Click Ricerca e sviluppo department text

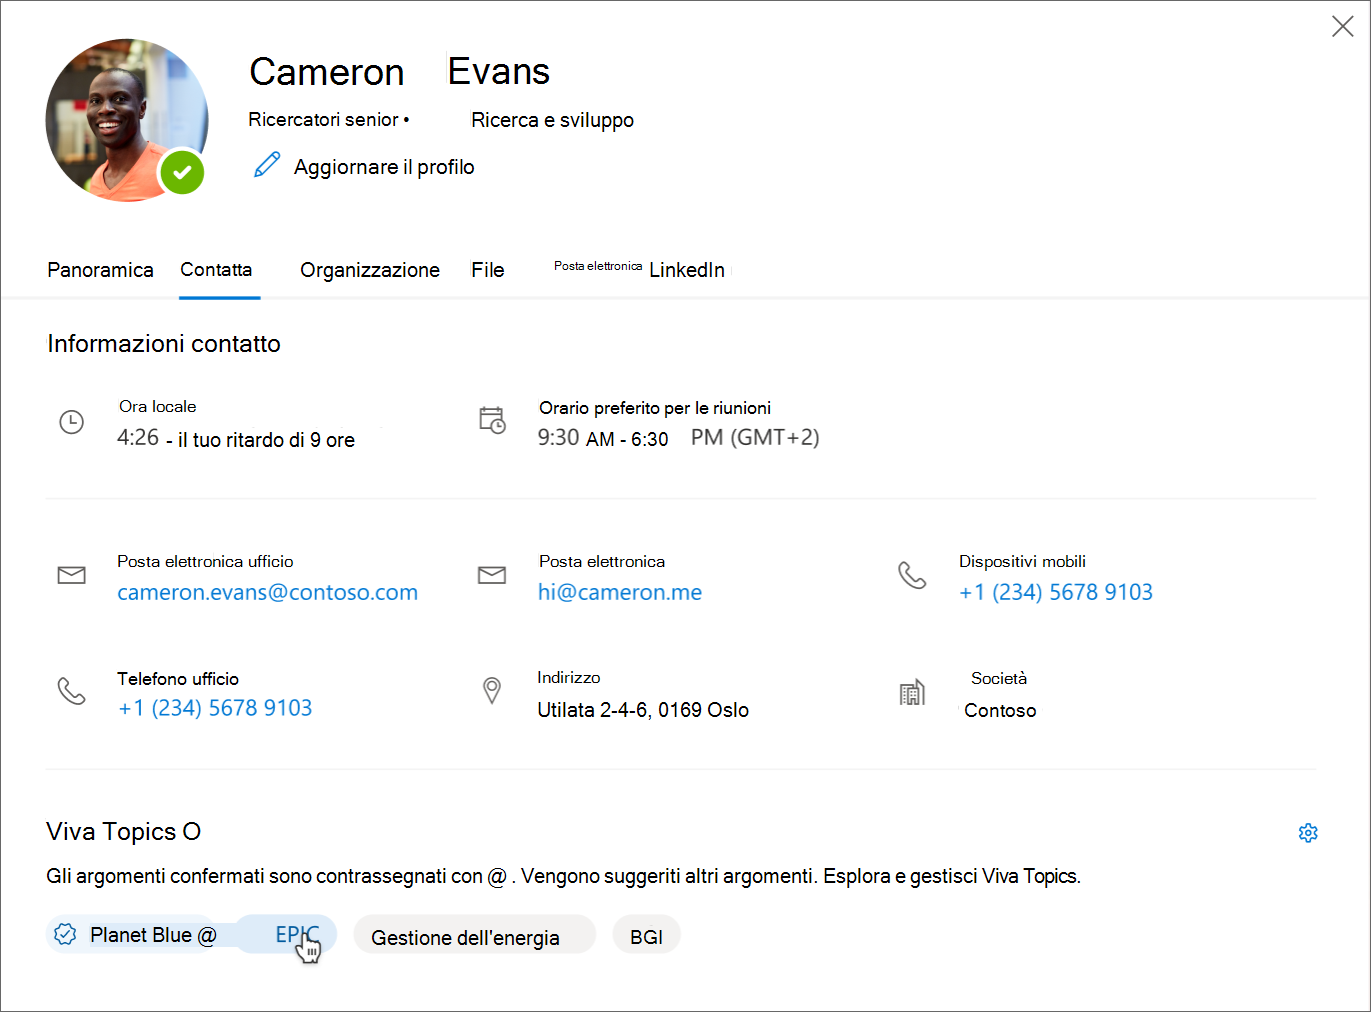(x=552, y=120)
